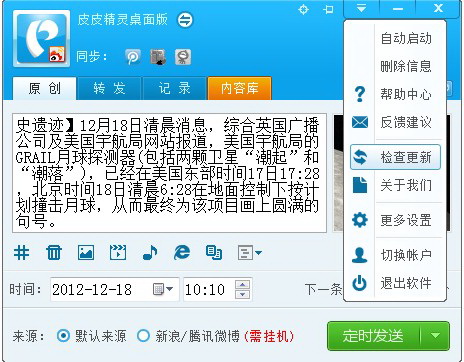Click the refresh arrows icon for 检查更新
Viewport: 464px width, 362px height.
pos(360,157)
